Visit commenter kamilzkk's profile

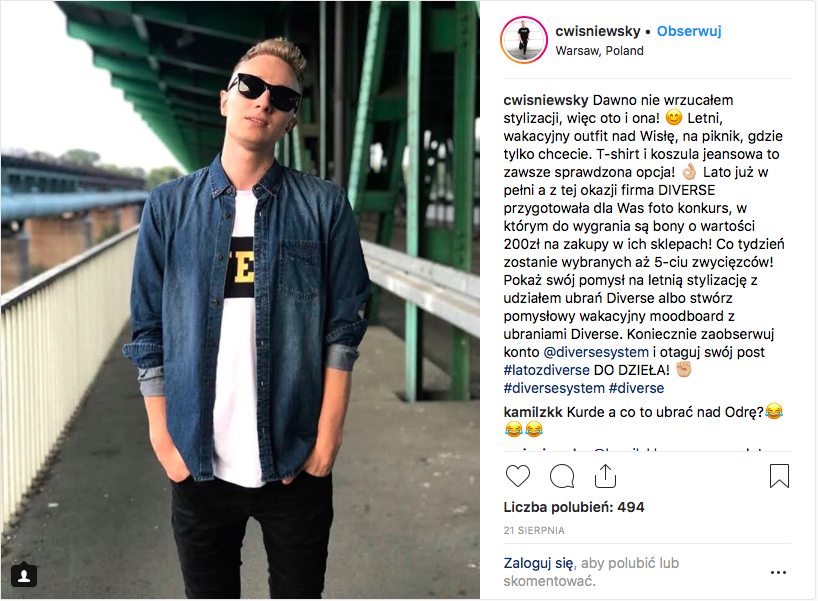coord(533,412)
